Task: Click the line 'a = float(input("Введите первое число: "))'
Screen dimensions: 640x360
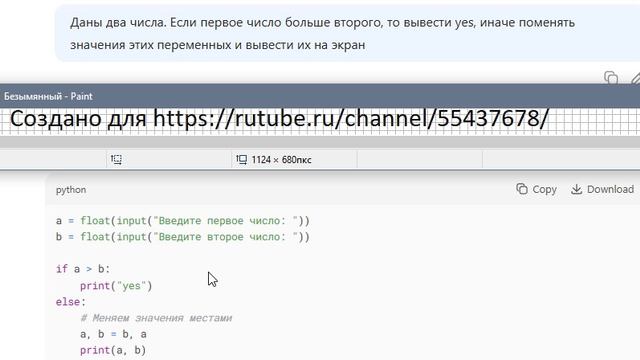Action: point(183,221)
